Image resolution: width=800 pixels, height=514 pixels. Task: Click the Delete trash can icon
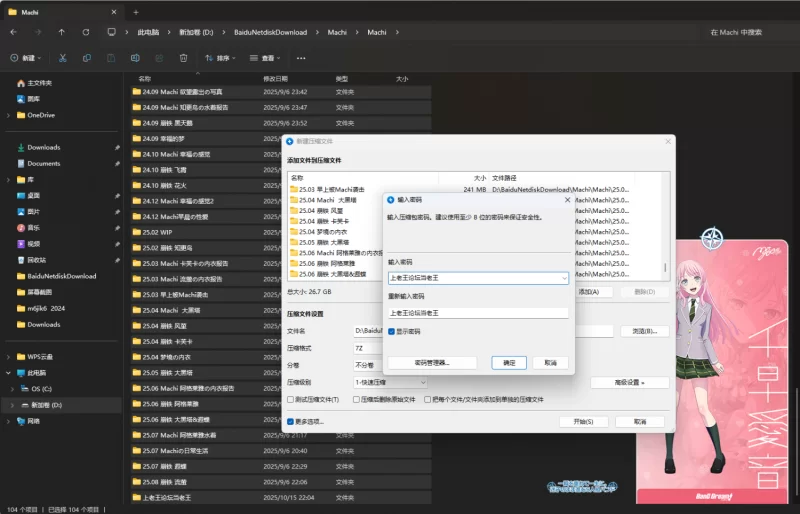coord(183,58)
